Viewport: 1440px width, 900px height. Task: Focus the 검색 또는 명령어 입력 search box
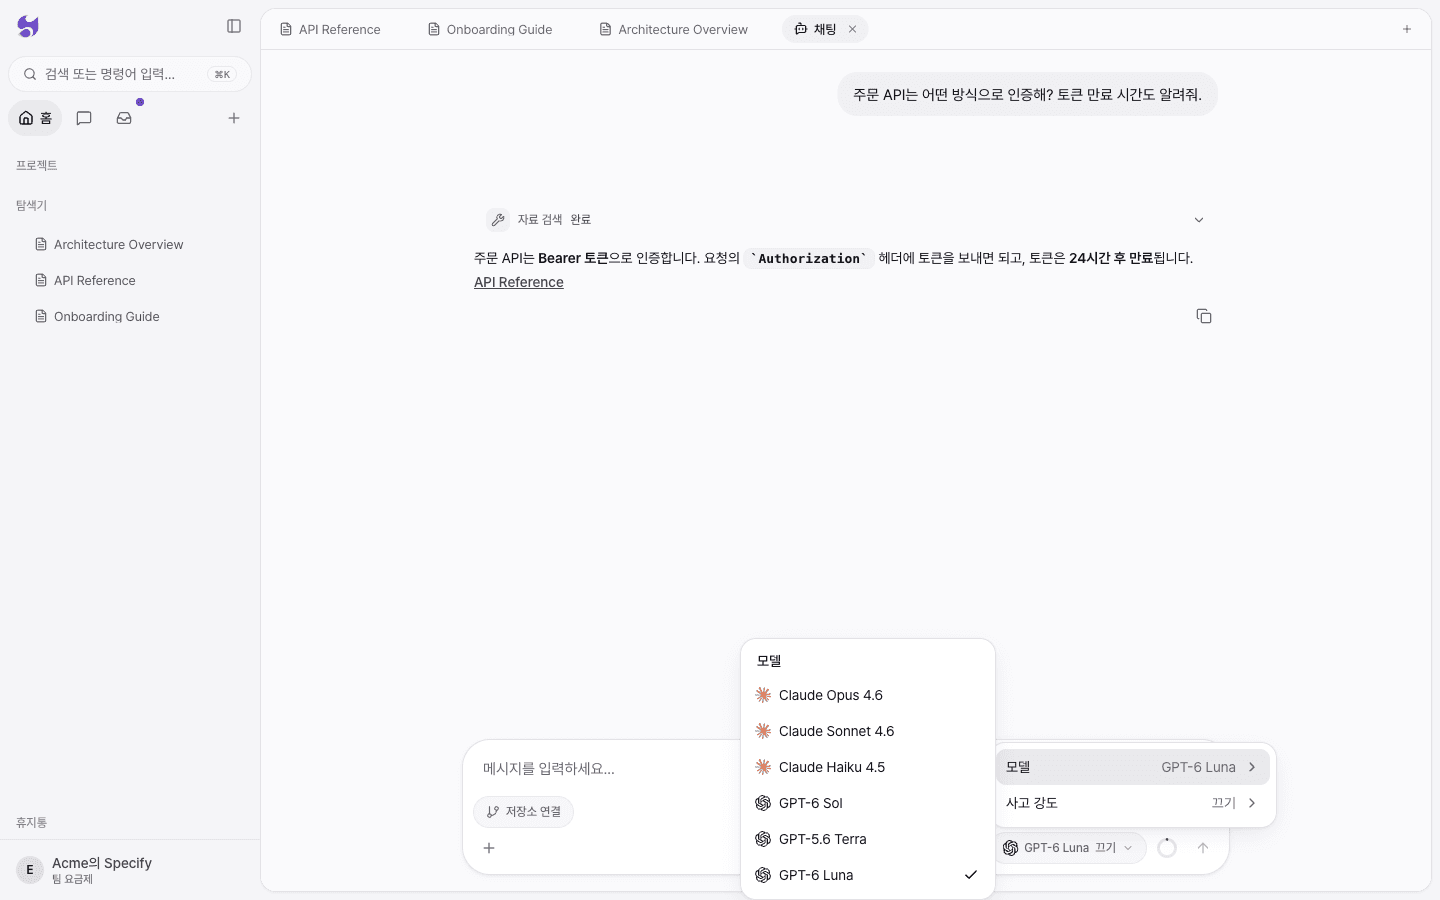click(x=130, y=74)
